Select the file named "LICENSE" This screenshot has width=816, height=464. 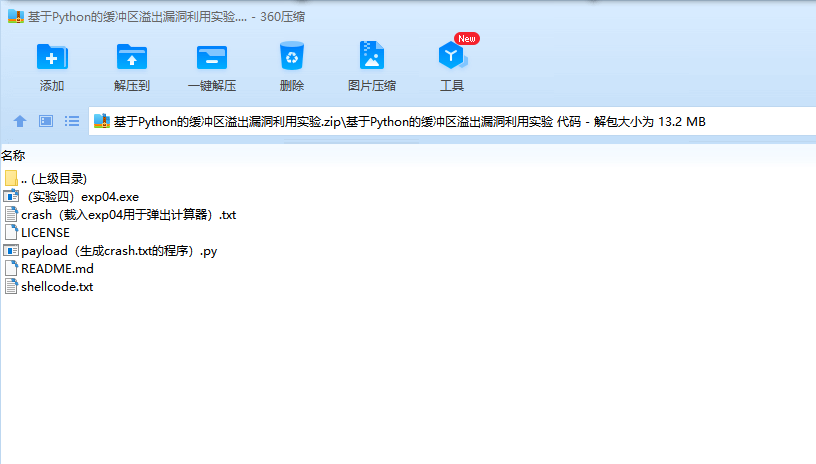tap(37, 233)
